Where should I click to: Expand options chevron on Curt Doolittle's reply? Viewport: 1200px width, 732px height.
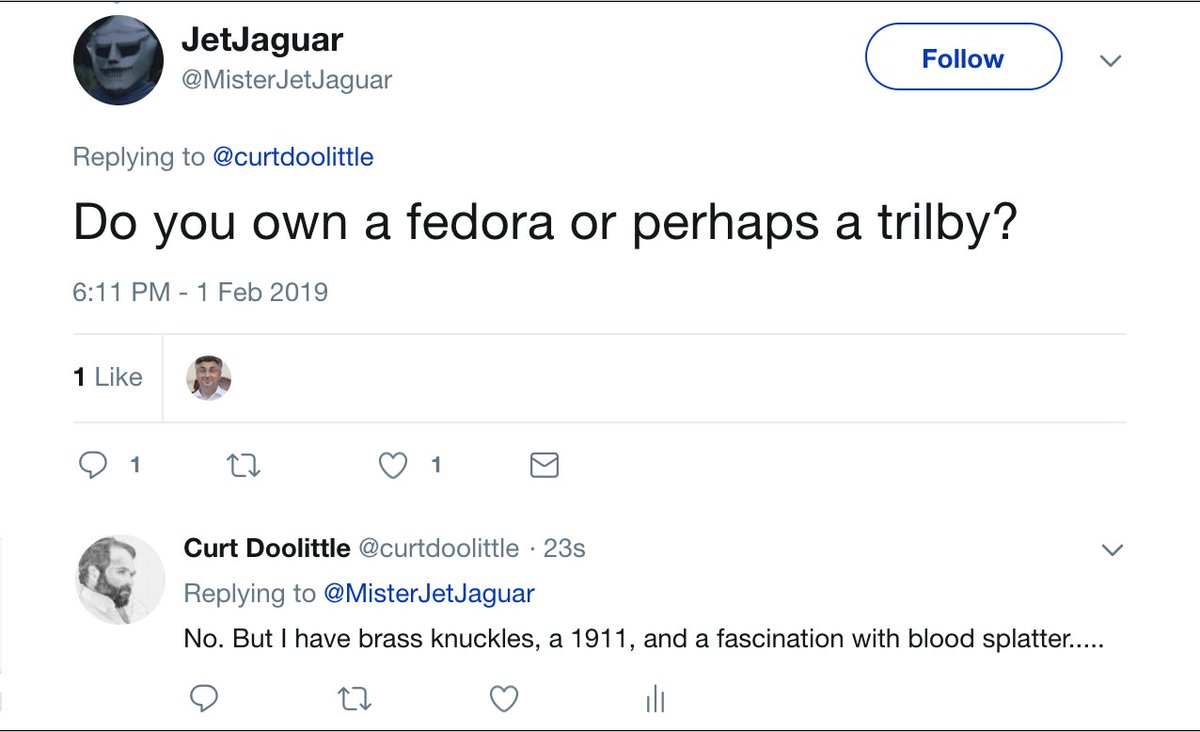click(1111, 550)
